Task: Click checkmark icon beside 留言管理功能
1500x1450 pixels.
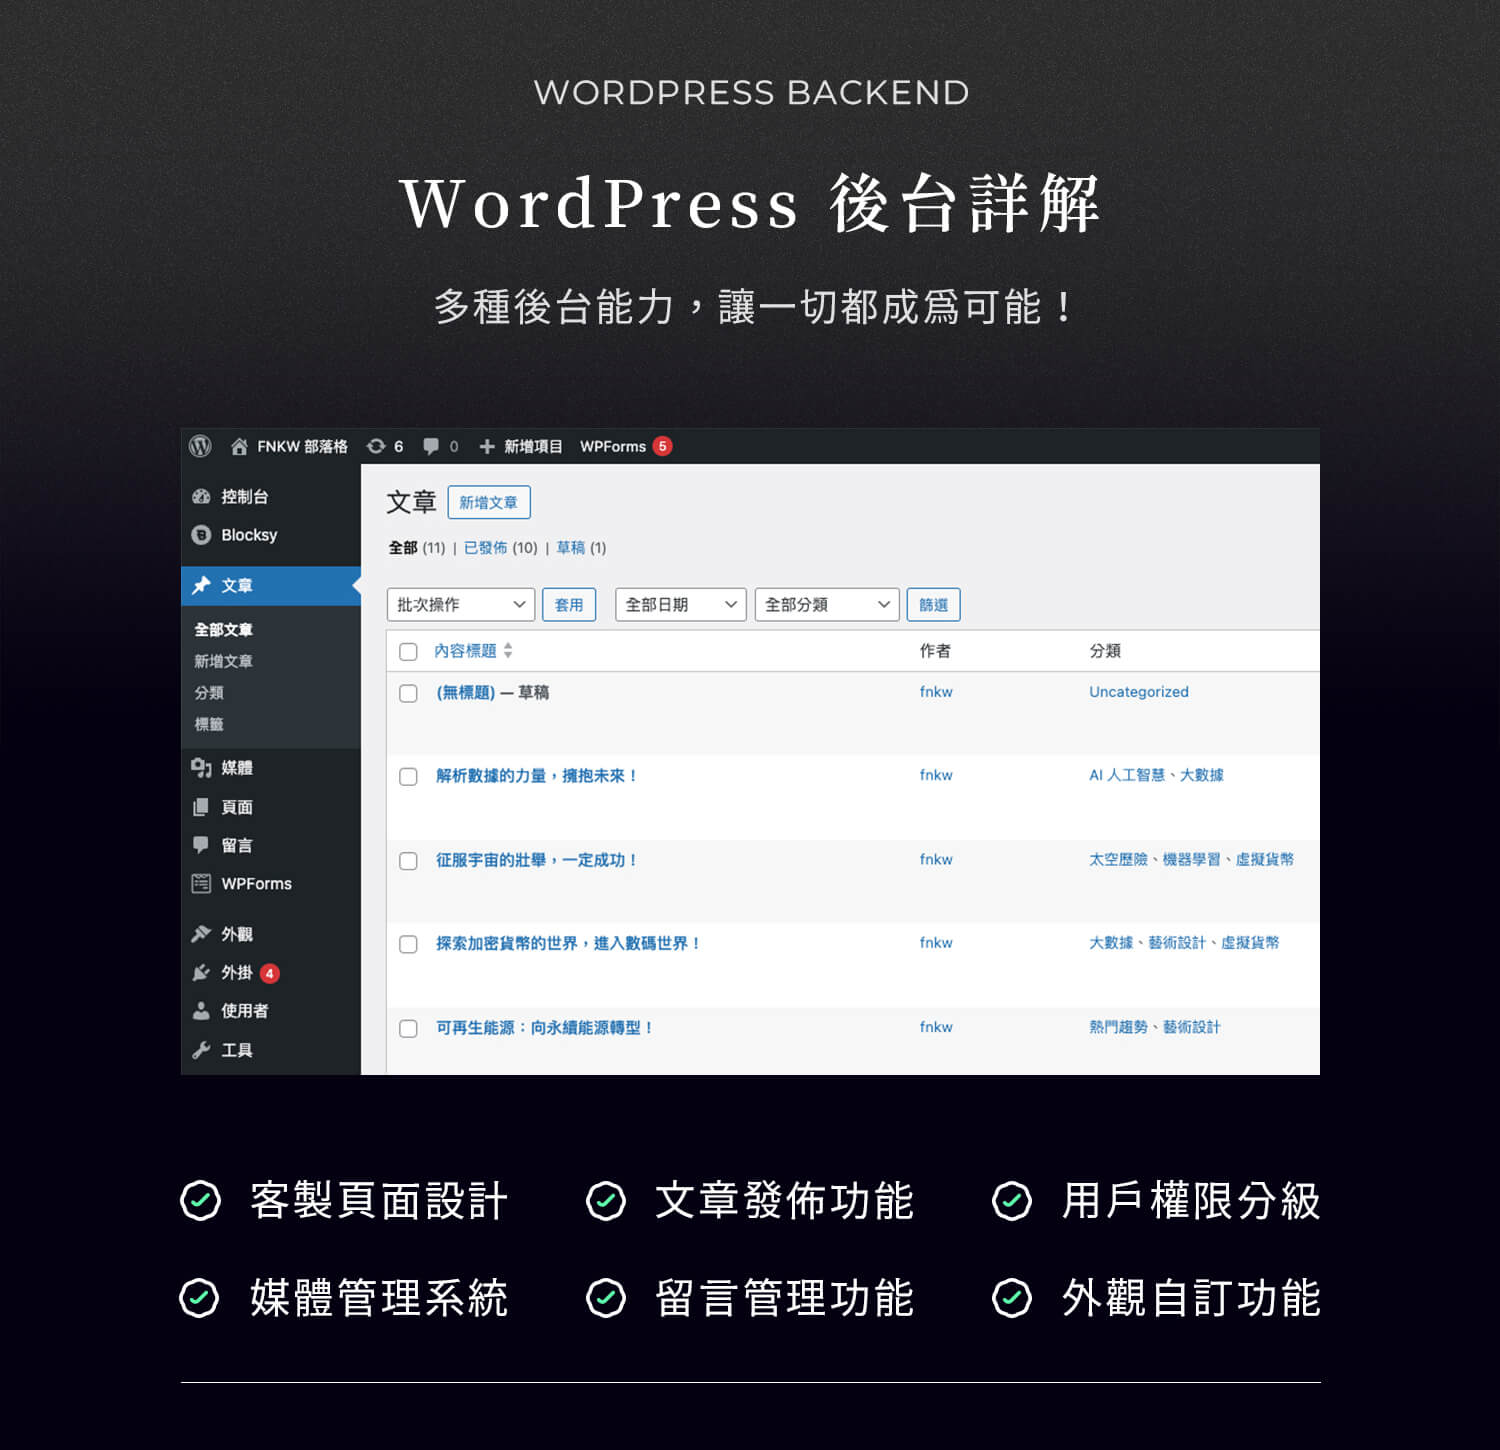Action: click(606, 1298)
